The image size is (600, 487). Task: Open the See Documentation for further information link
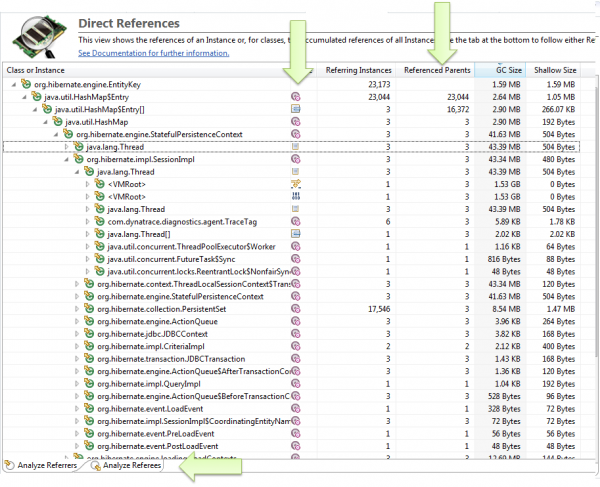click(153, 53)
